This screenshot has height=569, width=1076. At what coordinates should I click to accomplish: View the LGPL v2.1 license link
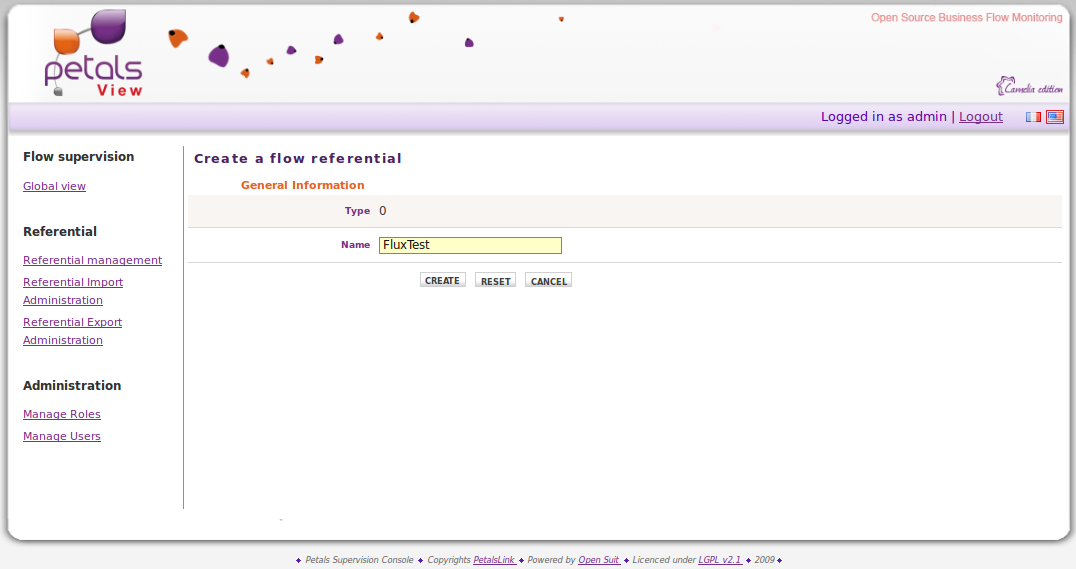coord(719,560)
